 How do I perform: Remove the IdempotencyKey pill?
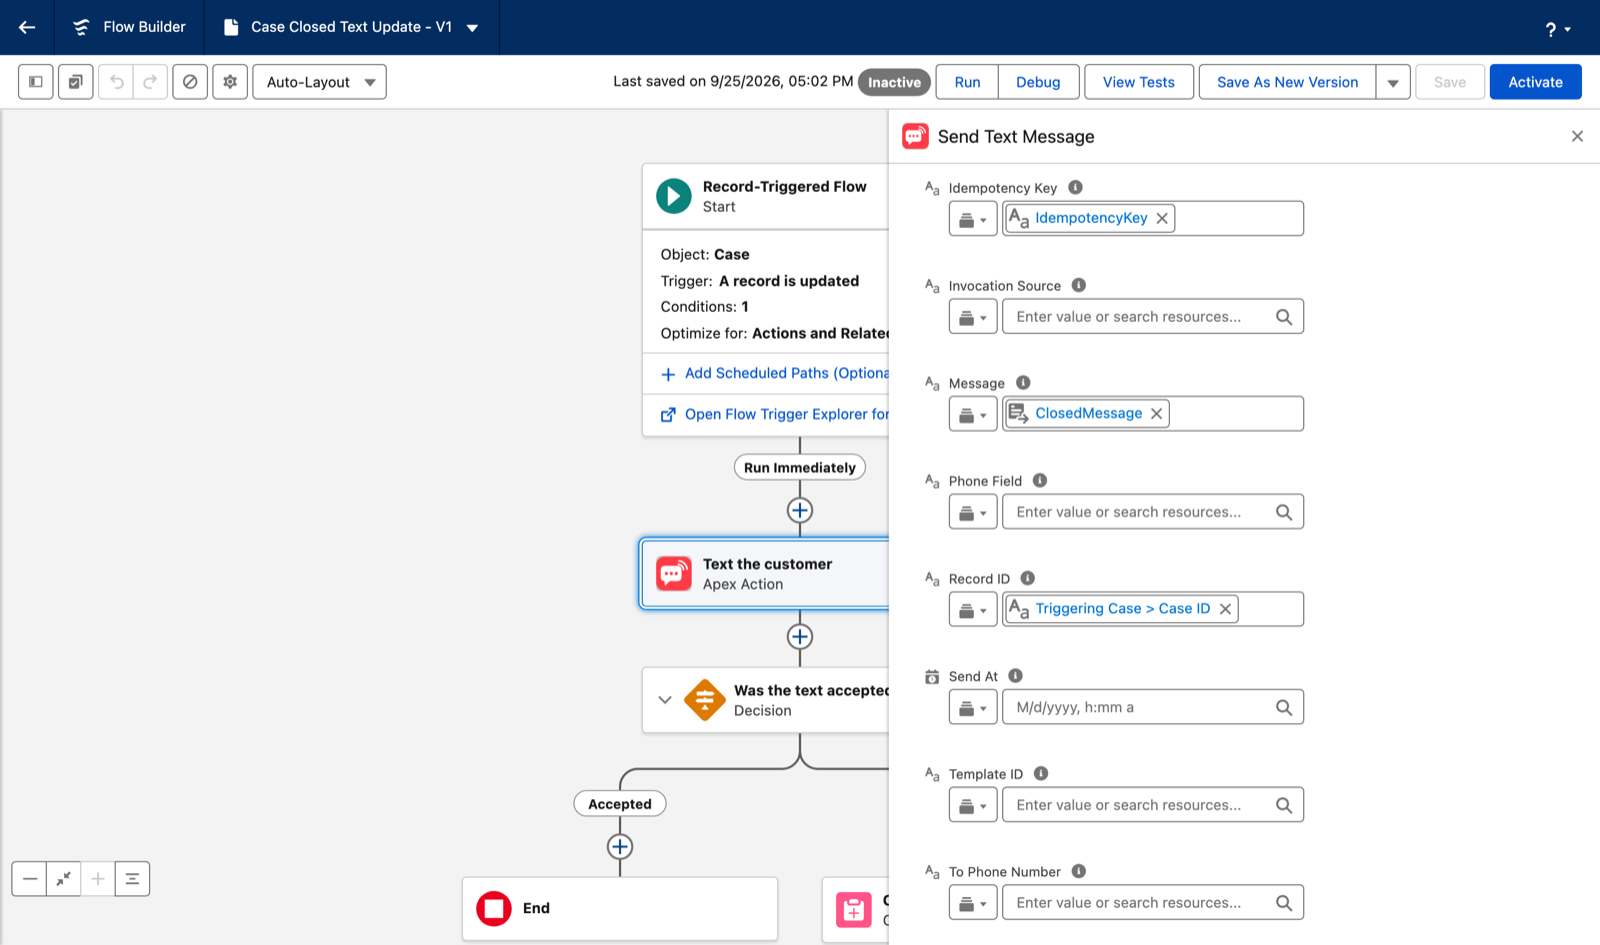coord(1162,218)
